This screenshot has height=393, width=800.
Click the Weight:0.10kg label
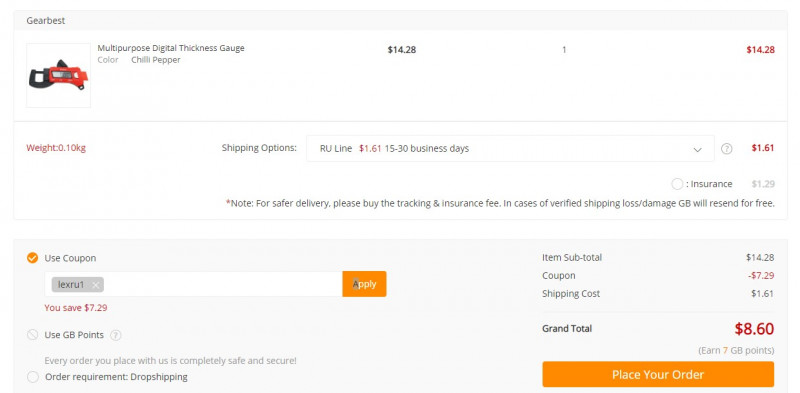pos(56,148)
